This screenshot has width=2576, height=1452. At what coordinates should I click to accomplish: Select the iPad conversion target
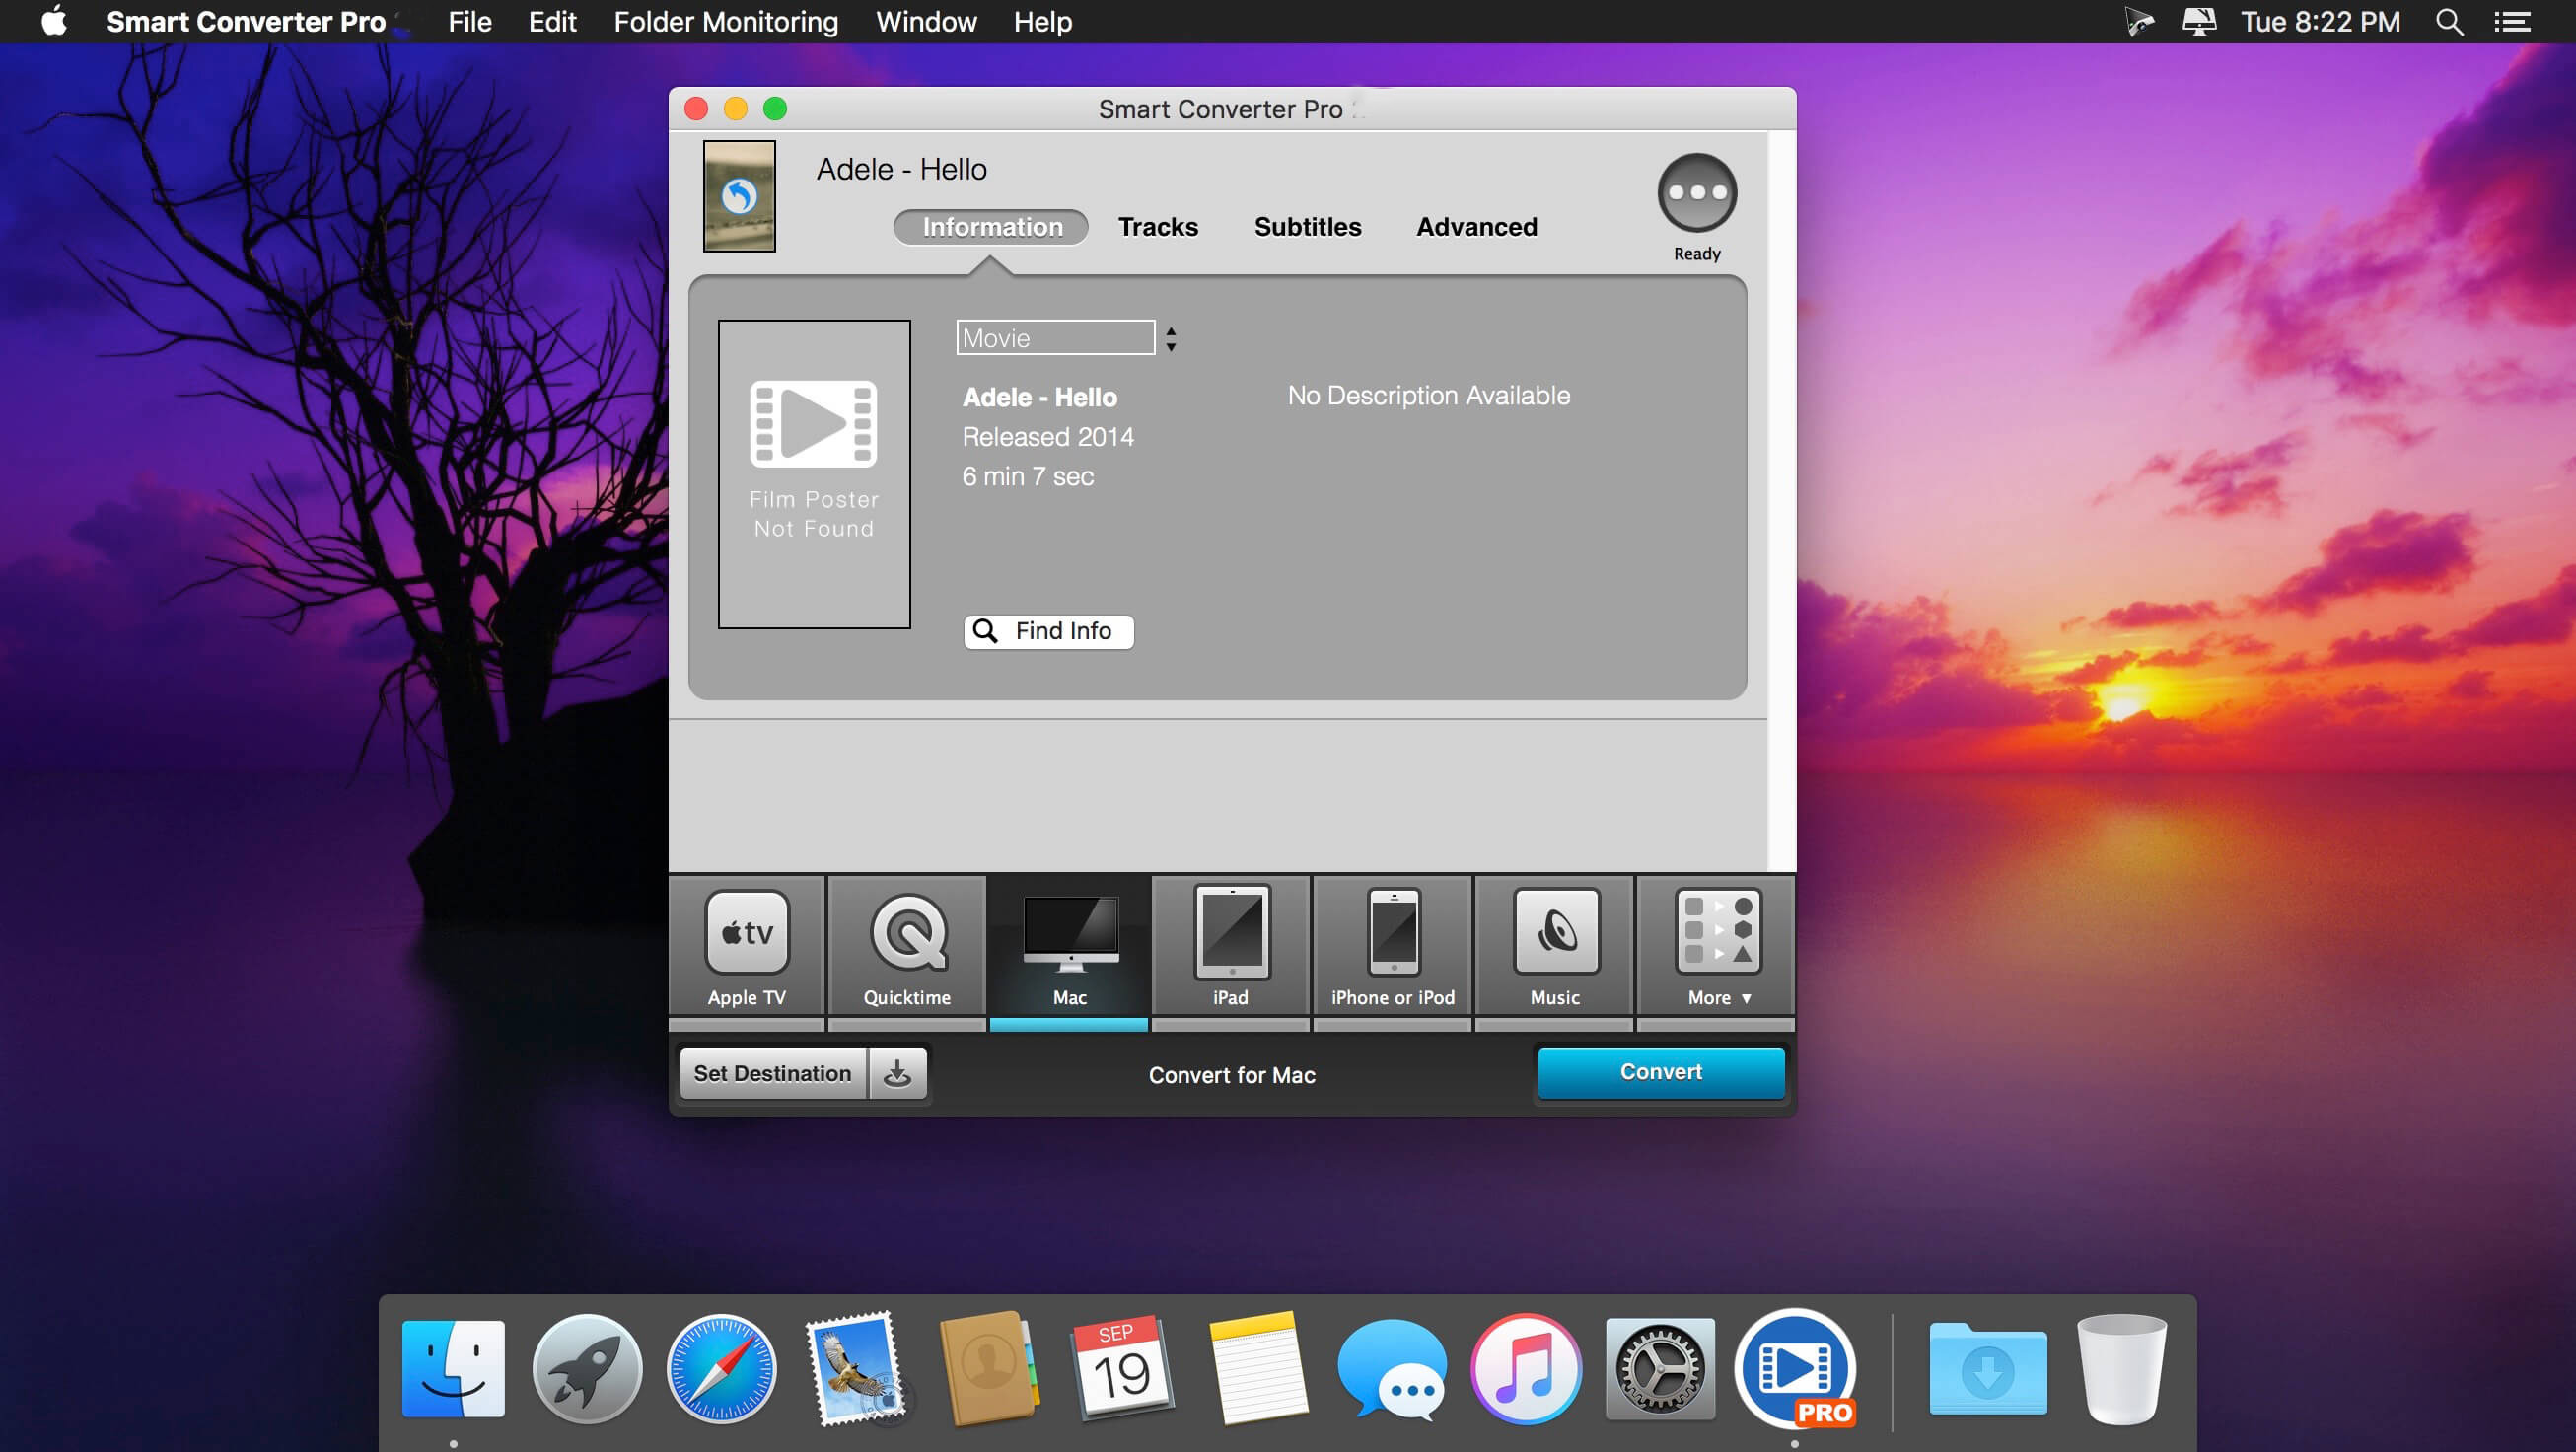tap(1230, 946)
